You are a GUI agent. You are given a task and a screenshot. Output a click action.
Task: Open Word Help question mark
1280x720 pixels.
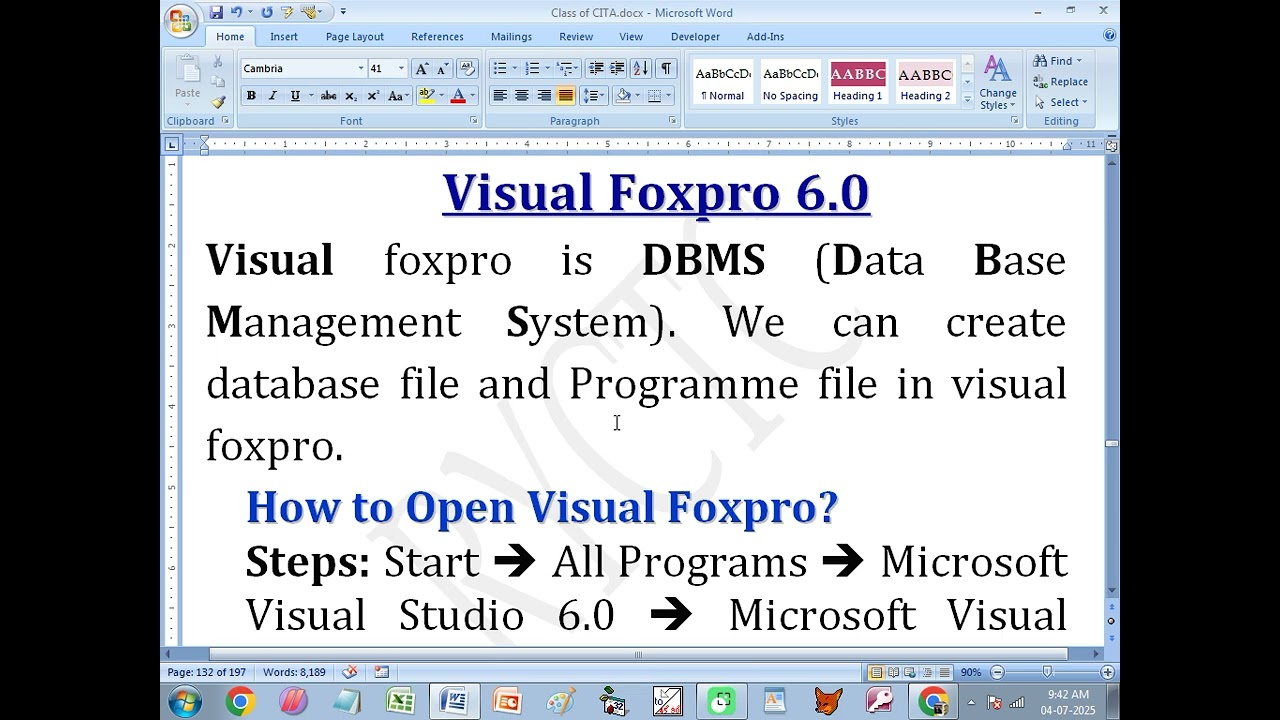pos(1108,35)
